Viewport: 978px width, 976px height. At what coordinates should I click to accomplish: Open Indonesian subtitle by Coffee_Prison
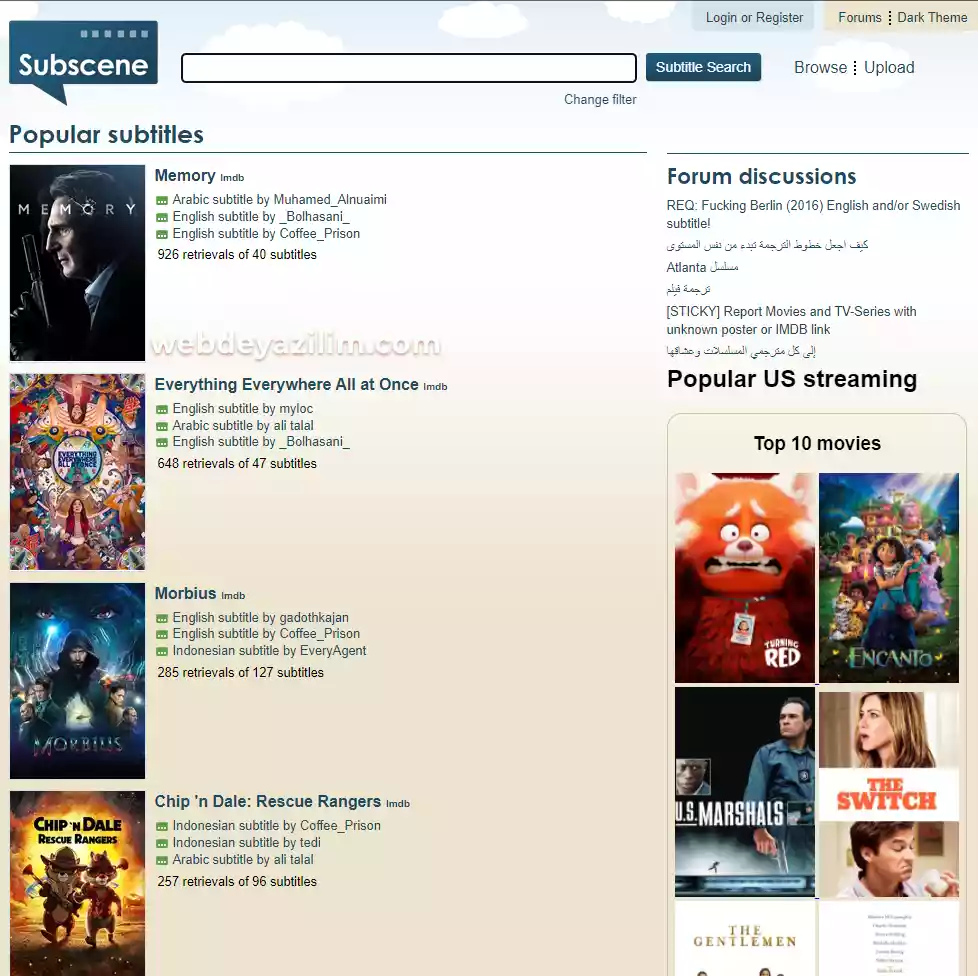click(276, 826)
